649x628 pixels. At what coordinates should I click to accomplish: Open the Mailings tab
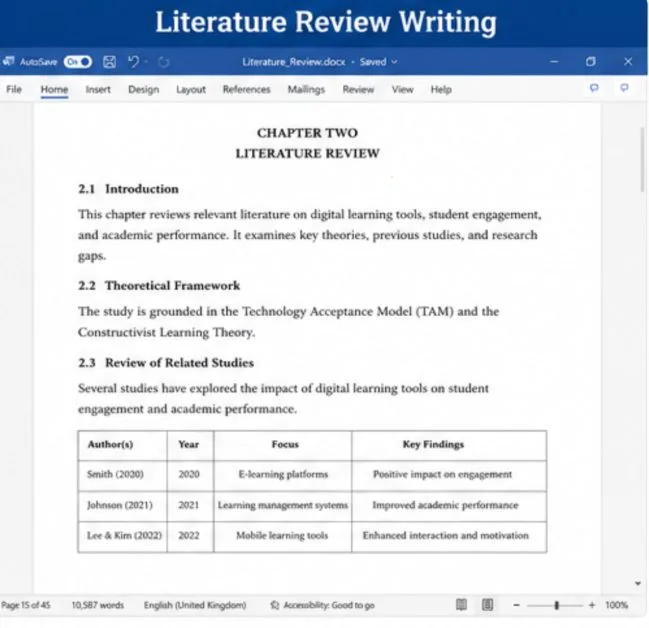[306, 89]
